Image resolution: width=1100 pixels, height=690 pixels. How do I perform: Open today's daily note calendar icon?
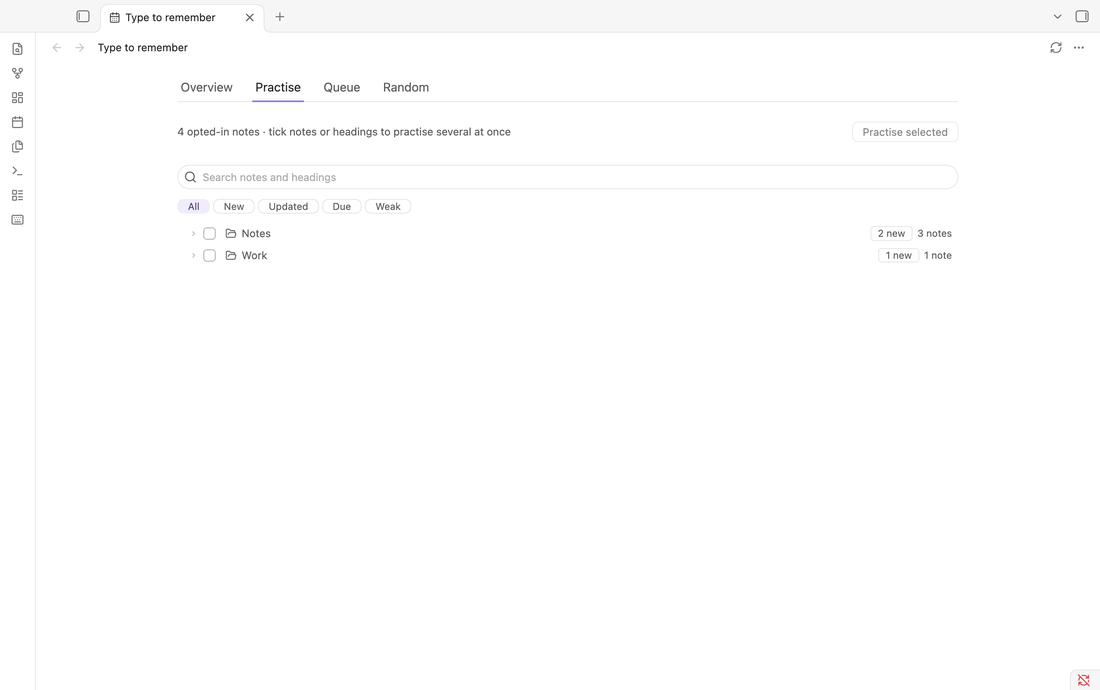coord(18,122)
